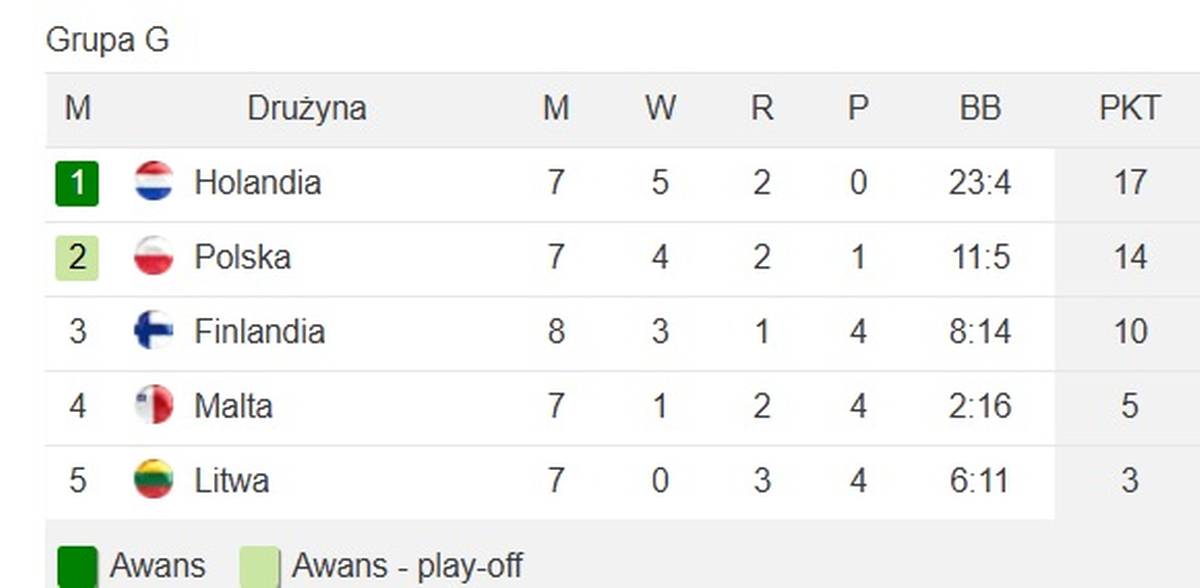Click the Poland flag icon
The image size is (1200, 588).
pyautogui.click(x=154, y=257)
